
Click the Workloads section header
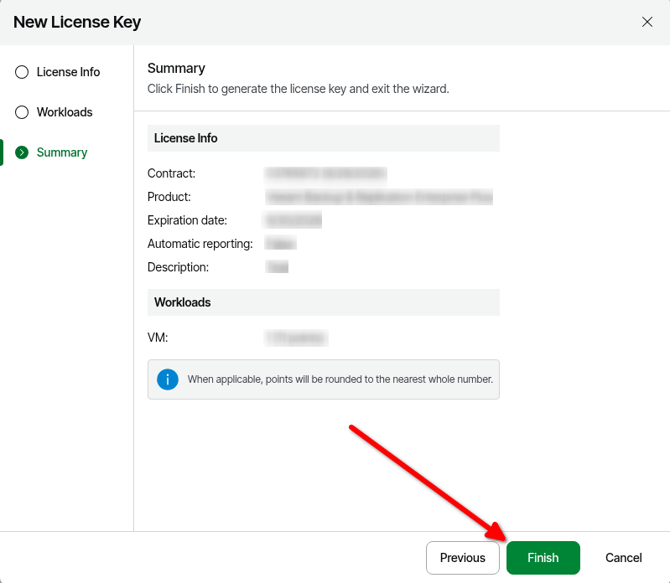point(182,302)
